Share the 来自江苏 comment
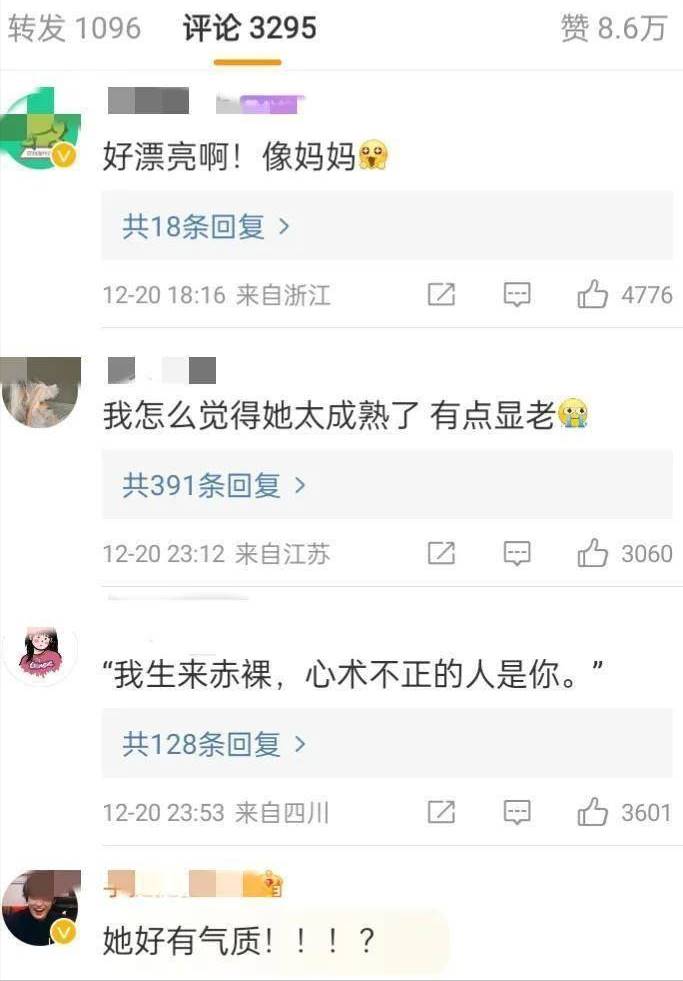Viewport: 683px width, 981px height. pos(441,553)
